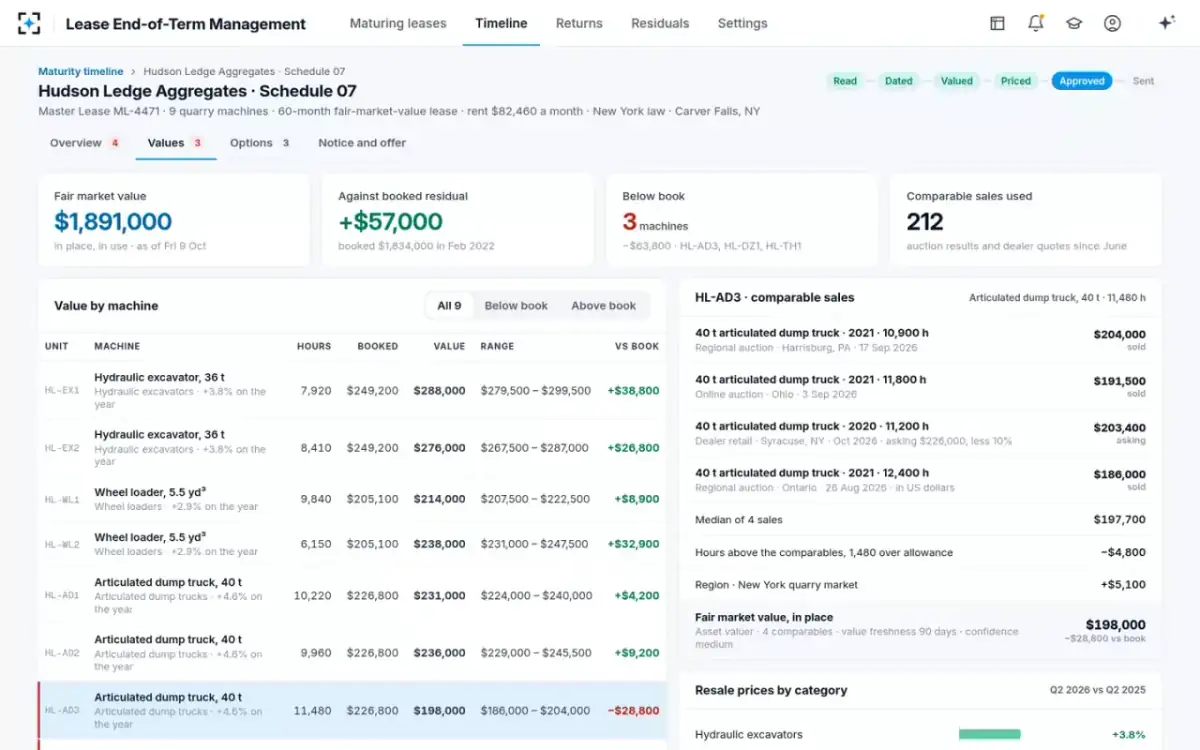This screenshot has width=1200, height=750.
Task: Sort by the BOOKED column header
Action: pos(378,346)
